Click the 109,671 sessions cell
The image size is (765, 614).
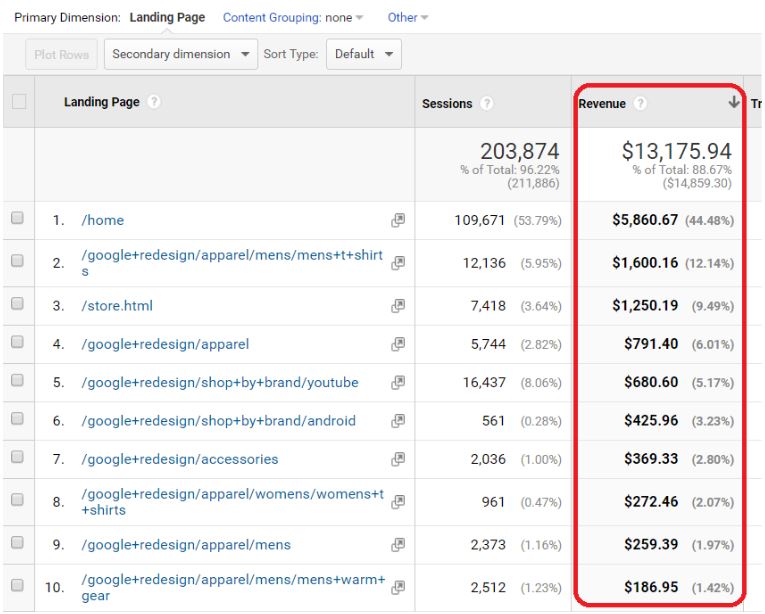[x=480, y=221]
